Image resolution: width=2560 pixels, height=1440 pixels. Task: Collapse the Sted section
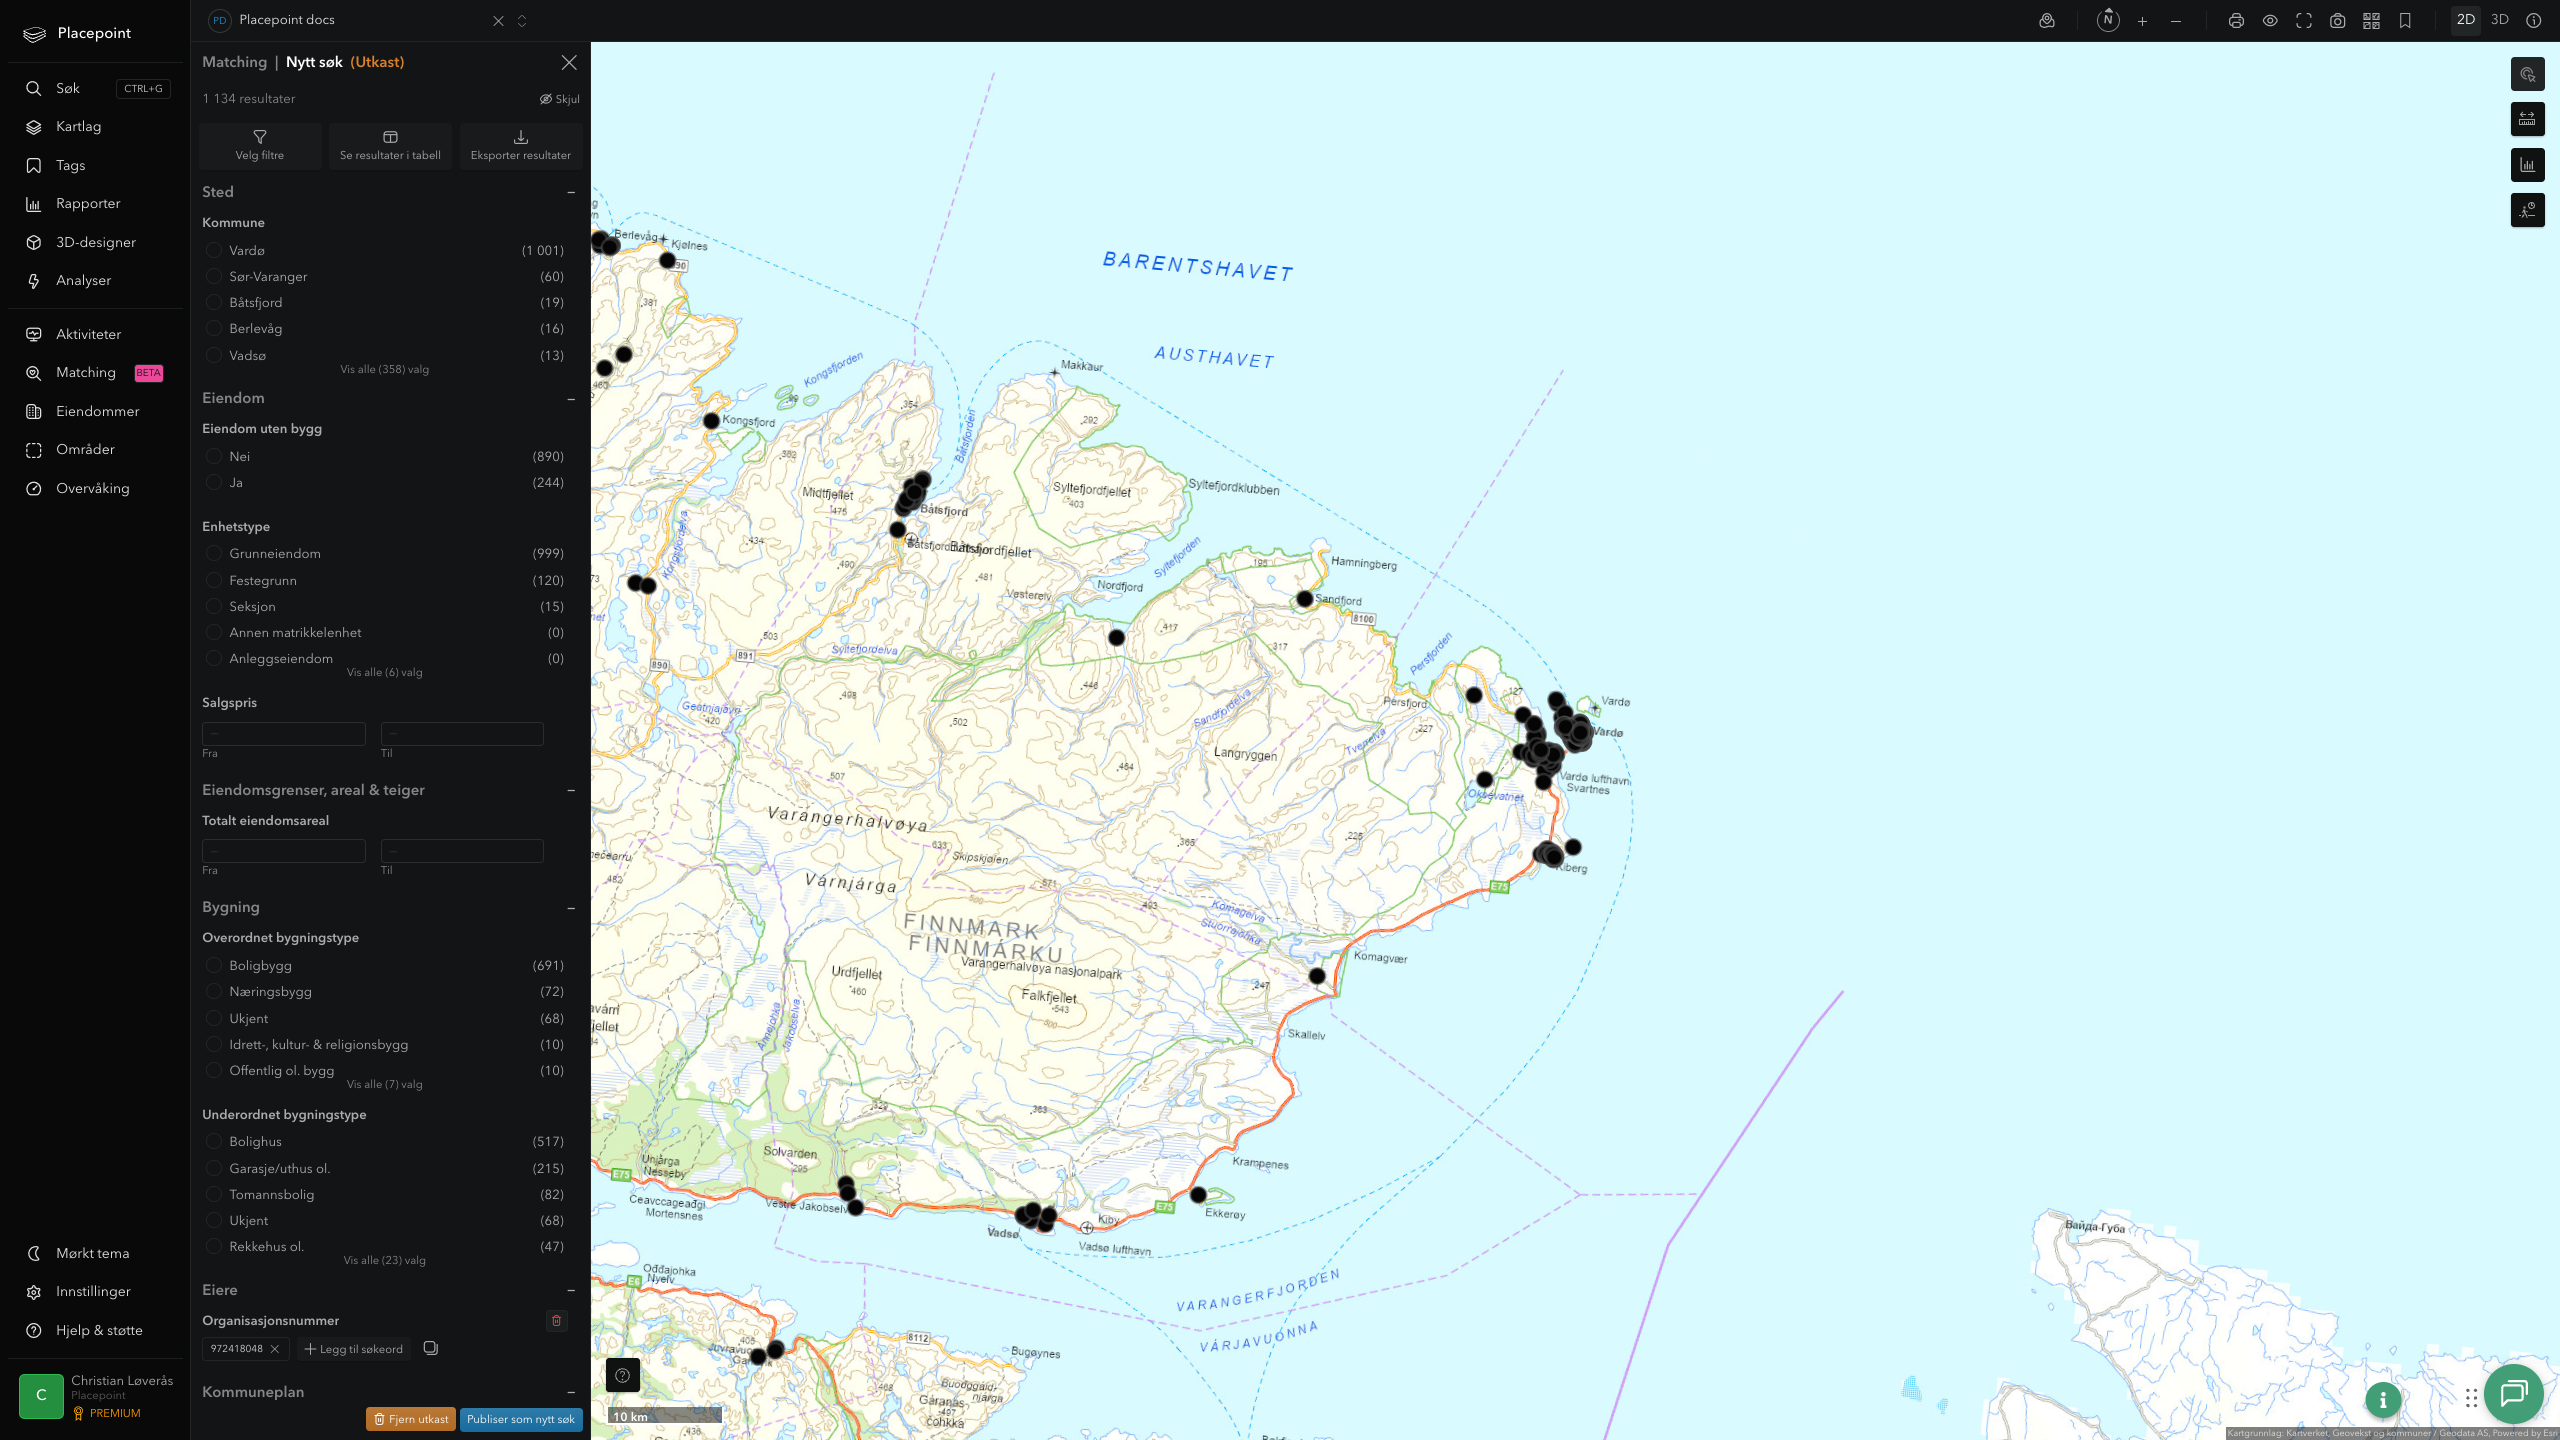(x=571, y=192)
